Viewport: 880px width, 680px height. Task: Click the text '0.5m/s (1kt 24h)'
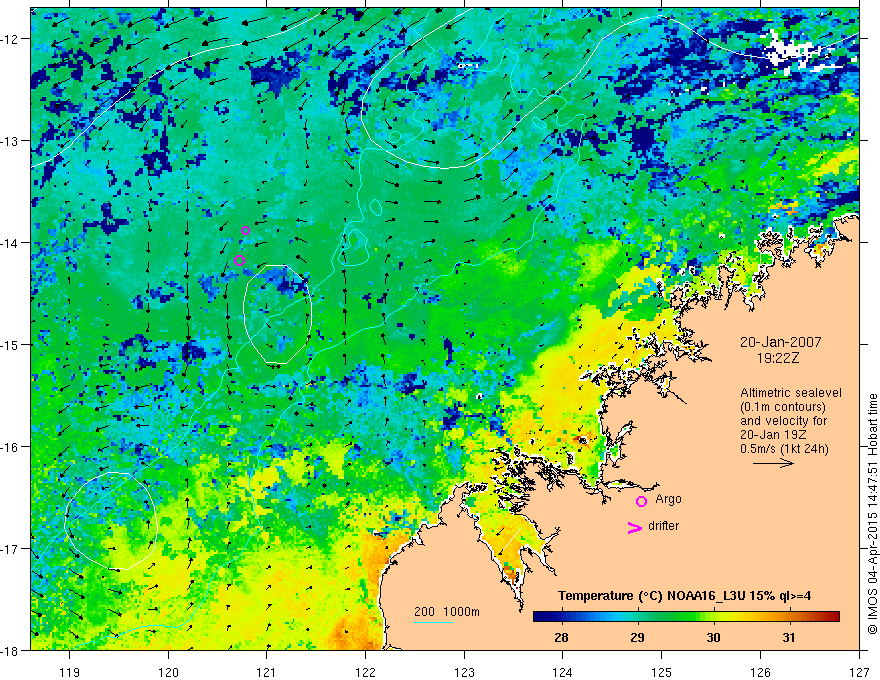[784, 449]
